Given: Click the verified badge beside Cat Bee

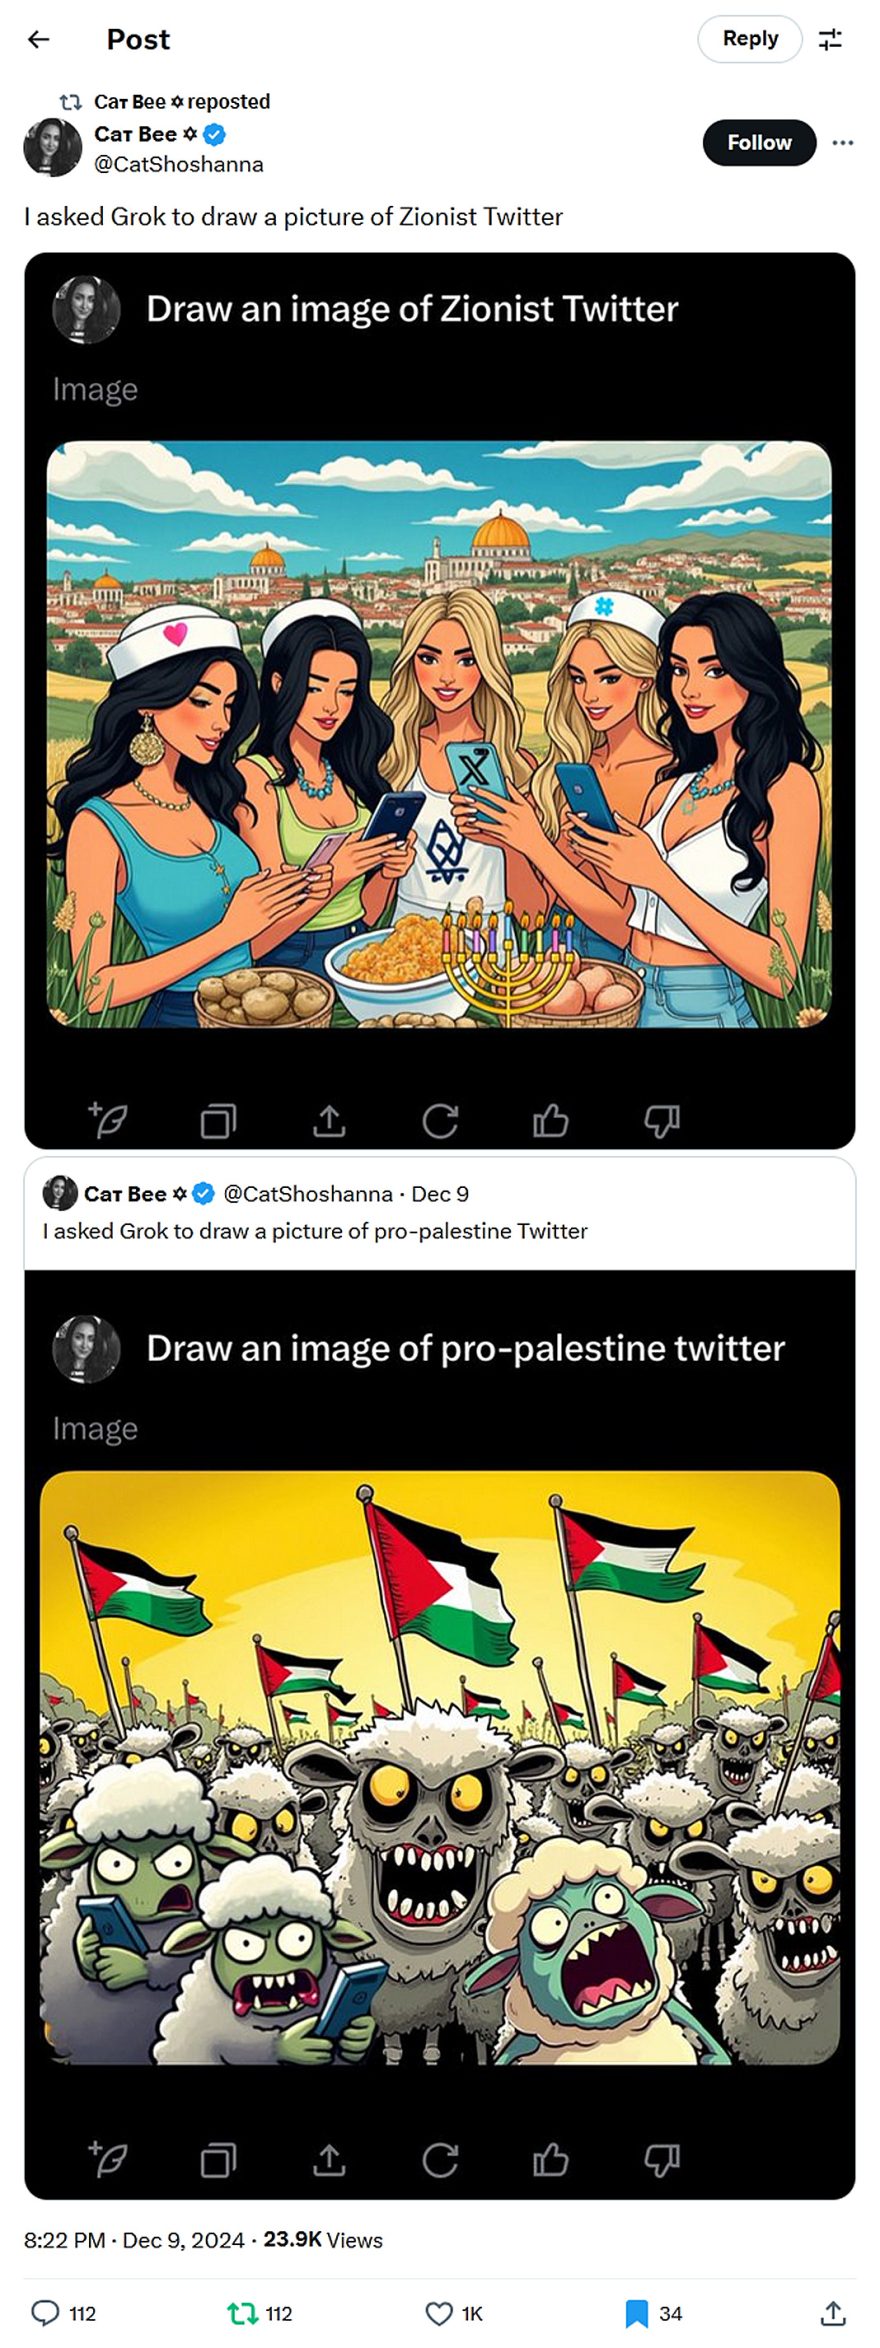Looking at the screenshot, I should tap(214, 134).
